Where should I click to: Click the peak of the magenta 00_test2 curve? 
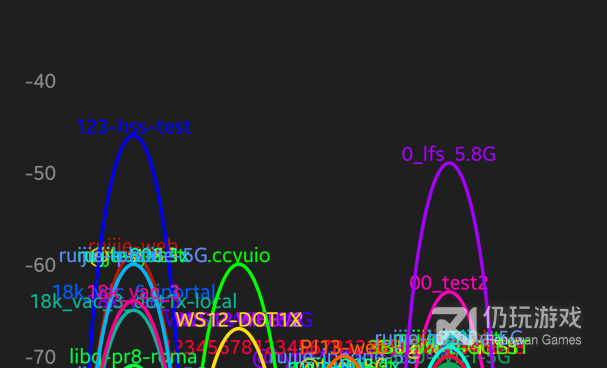point(449,292)
